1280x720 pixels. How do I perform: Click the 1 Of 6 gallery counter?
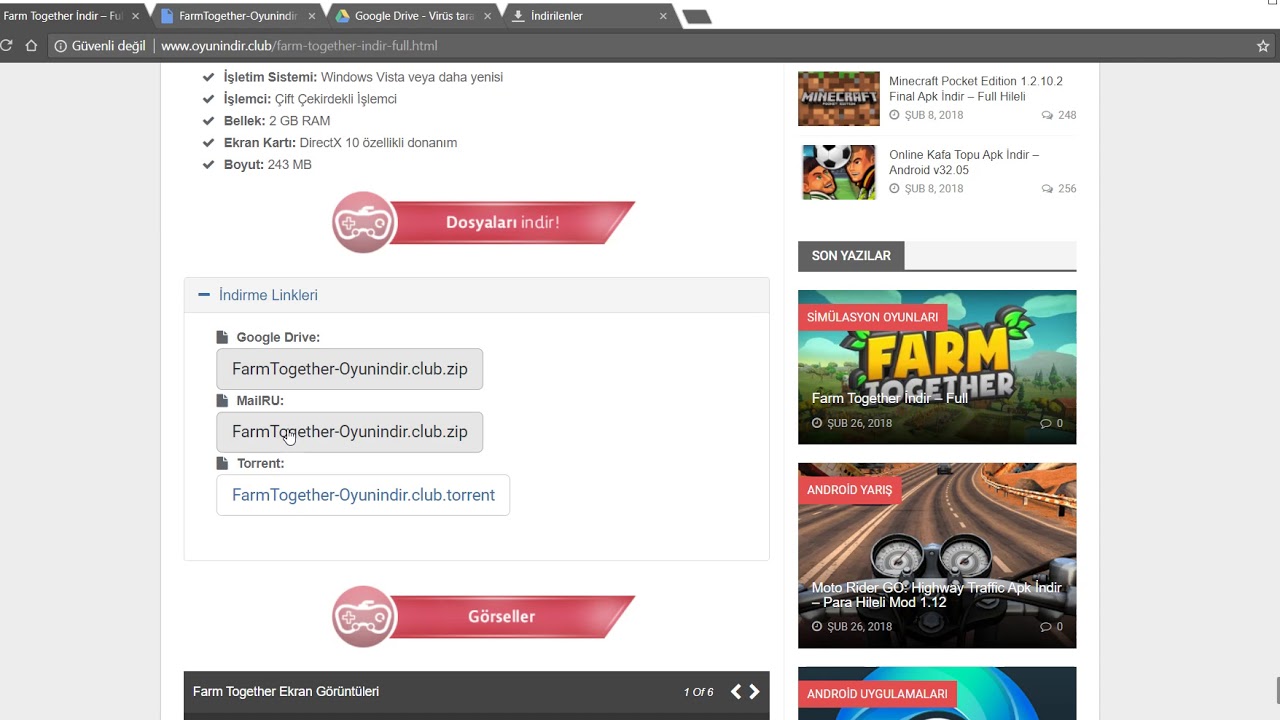coord(698,692)
